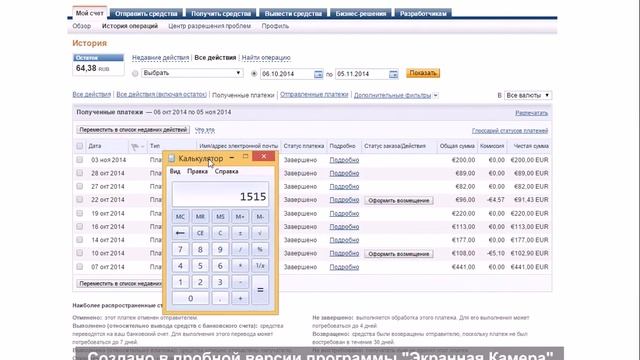Click calculator MC memory clear button

tap(180, 217)
